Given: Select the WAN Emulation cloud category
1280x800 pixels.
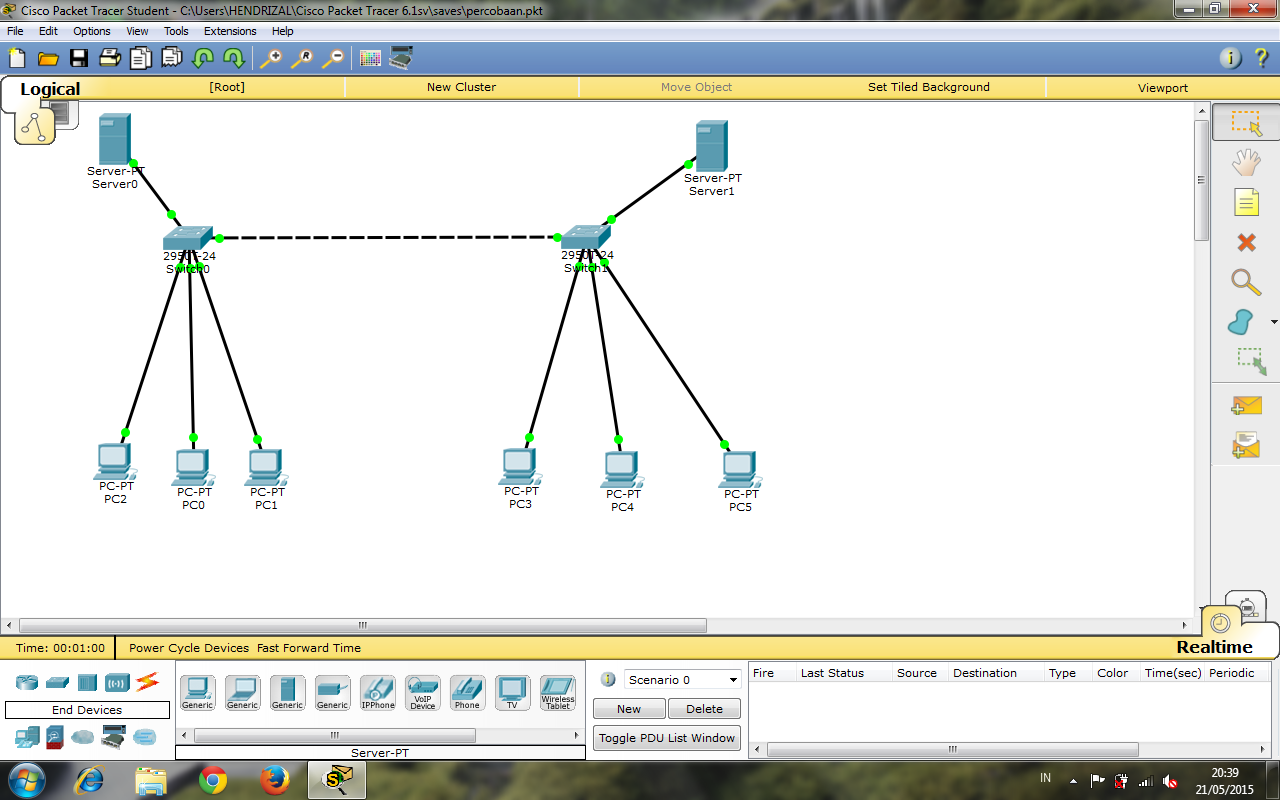Looking at the screenshot, I should (82, 738).
